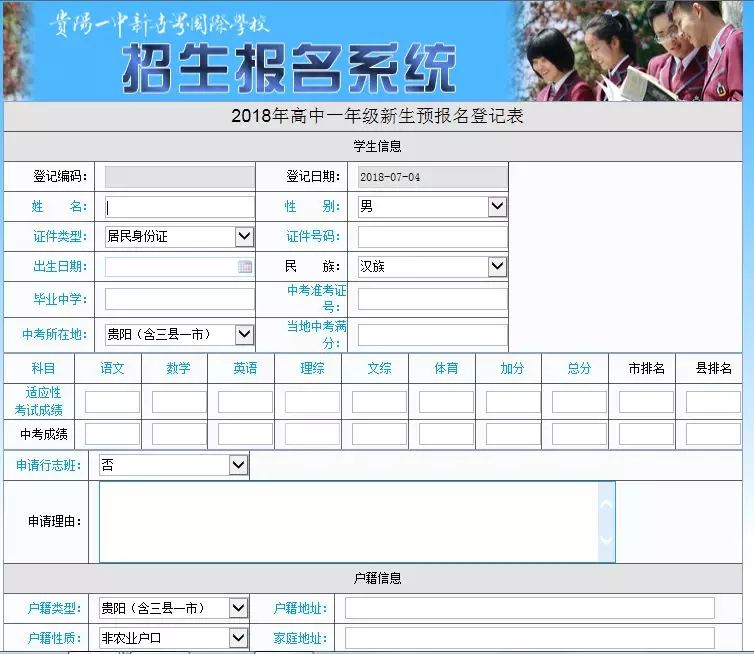This screenshot has height=654, width=754.
Task: Click 中考成绩 加分 score box
Action: tap(513, 434)
